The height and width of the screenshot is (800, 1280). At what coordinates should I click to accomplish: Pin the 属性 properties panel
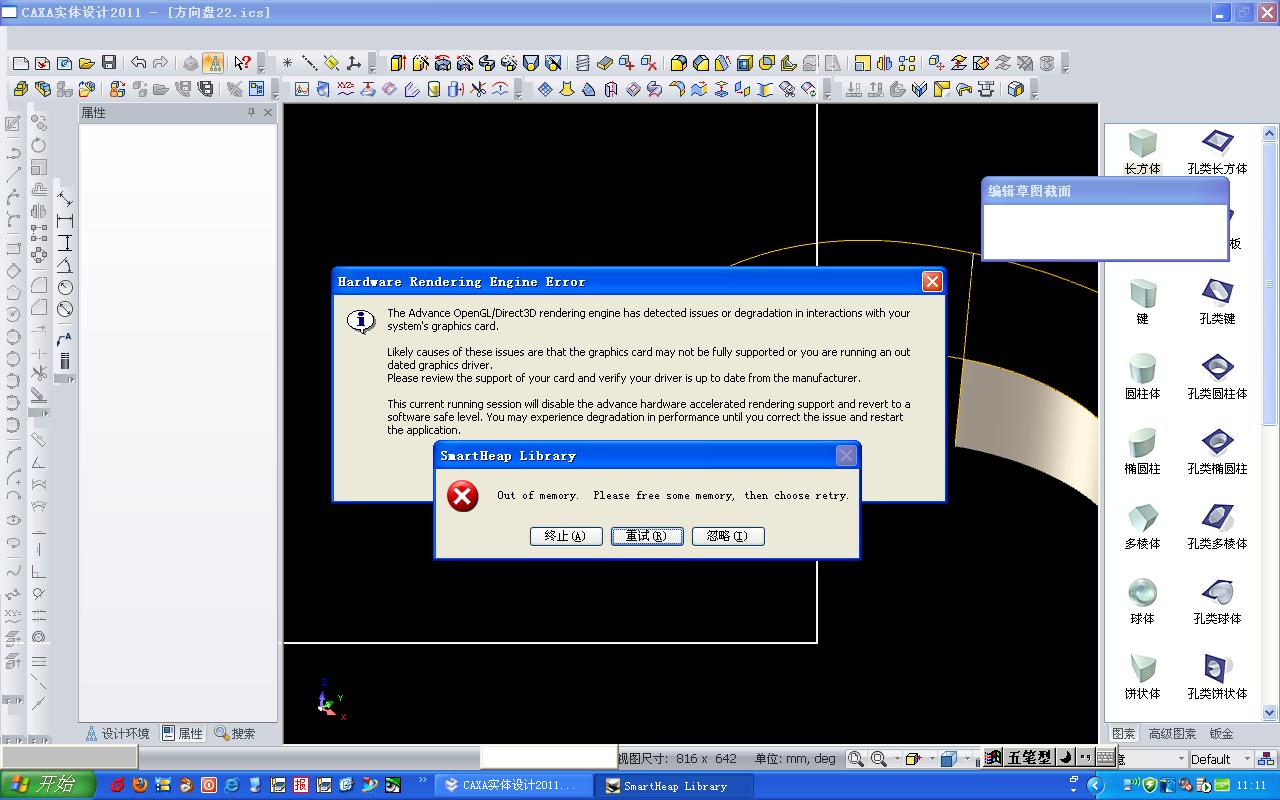point(251,113)
